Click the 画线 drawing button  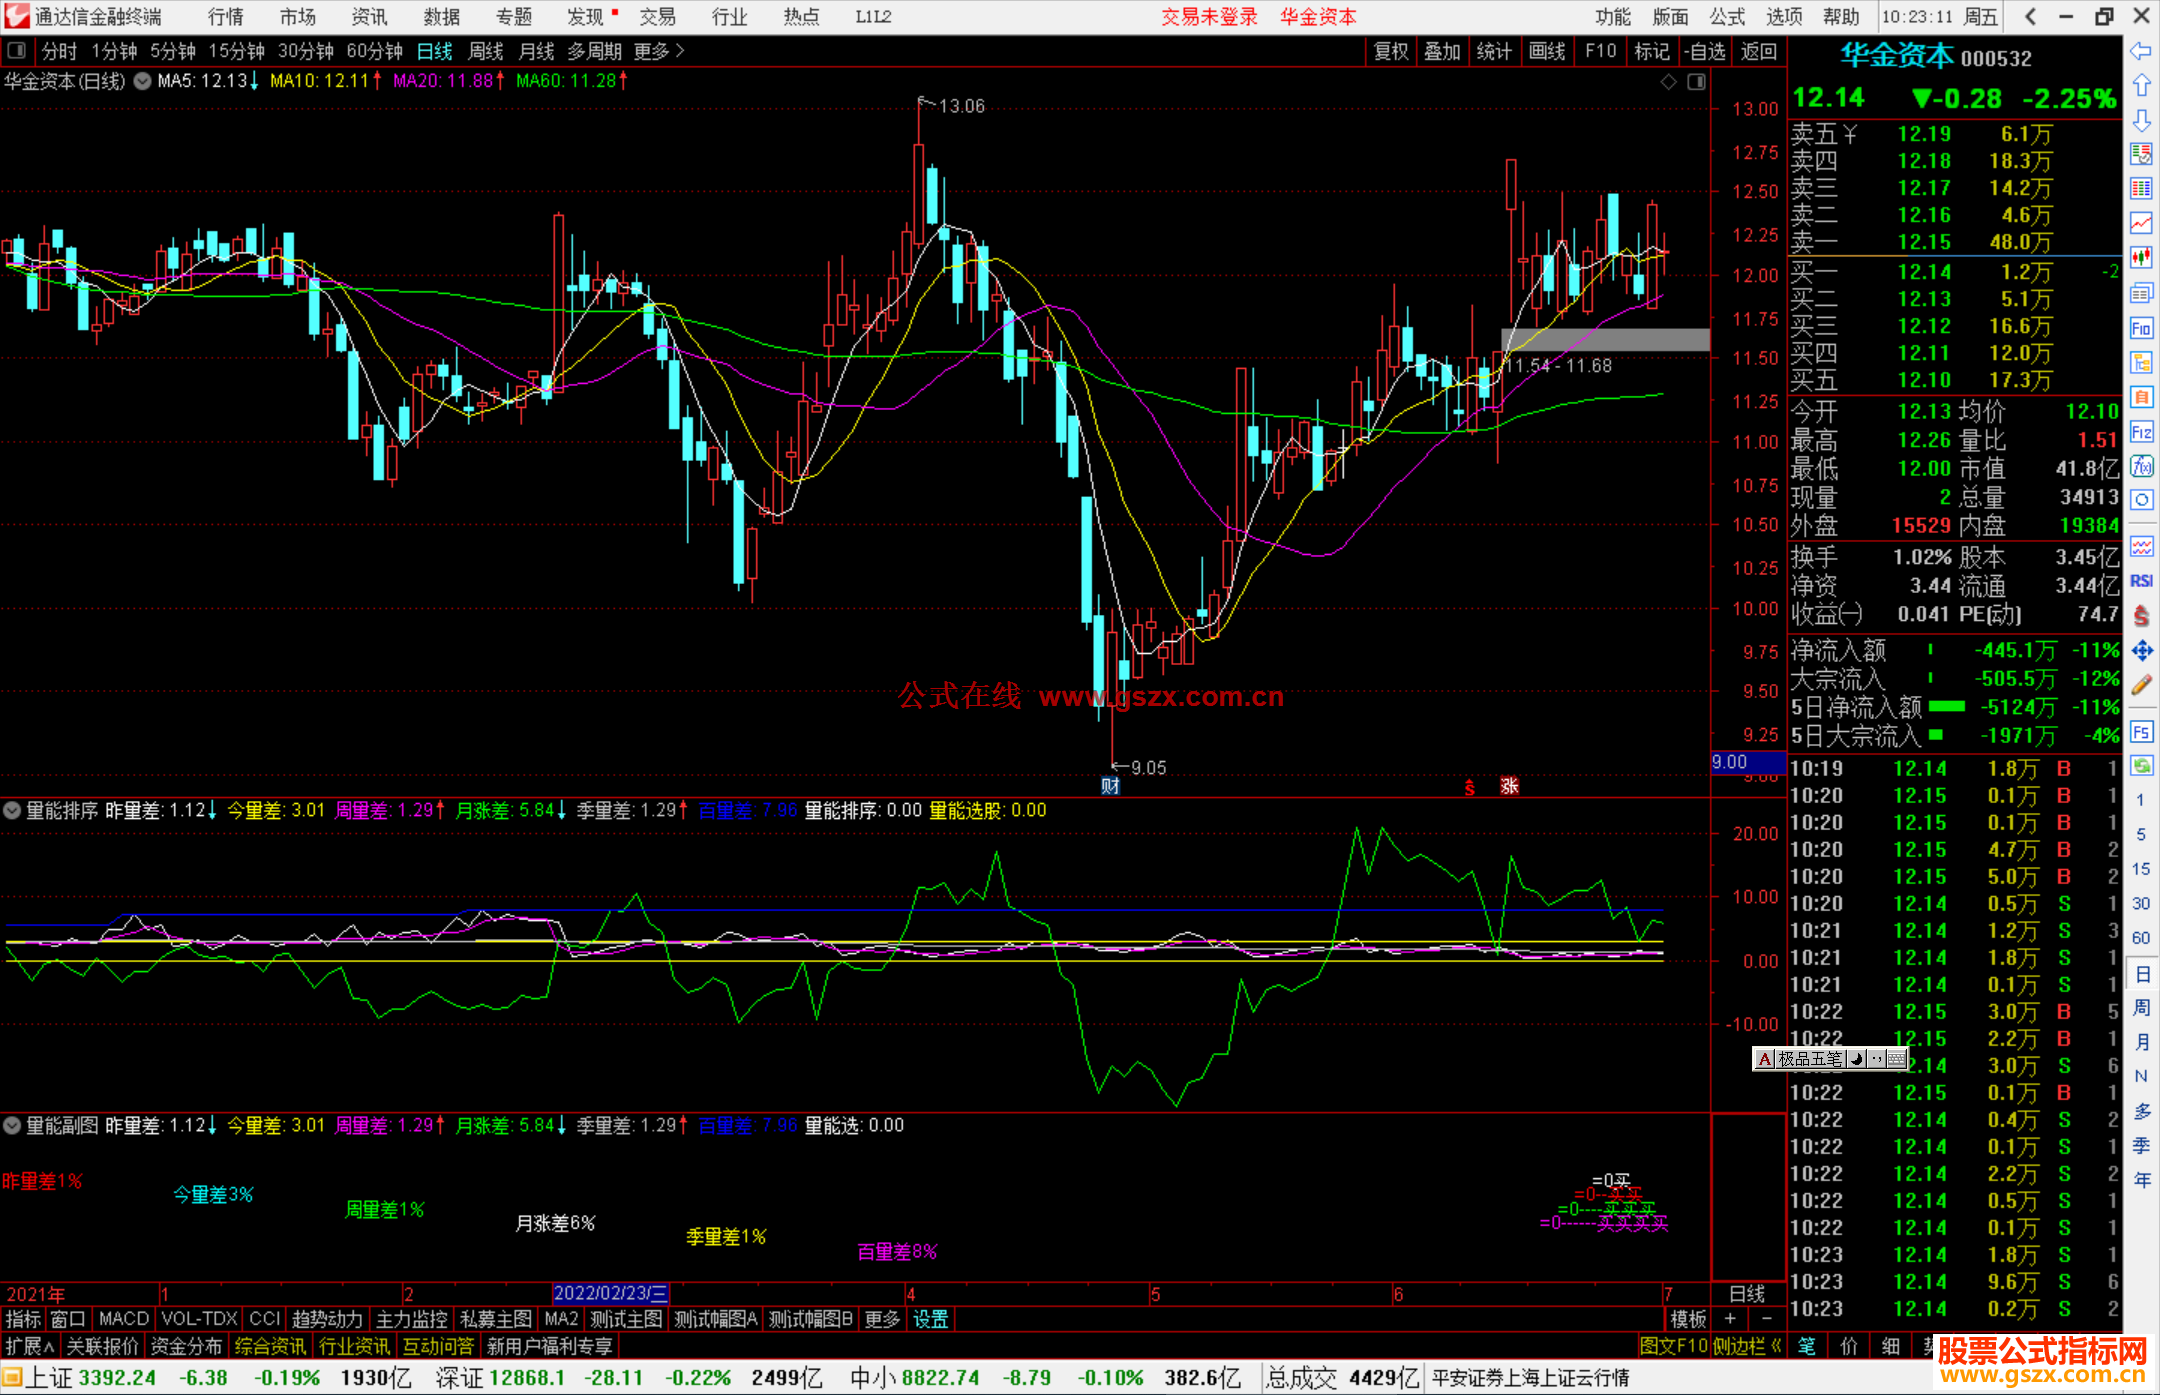1547,51
